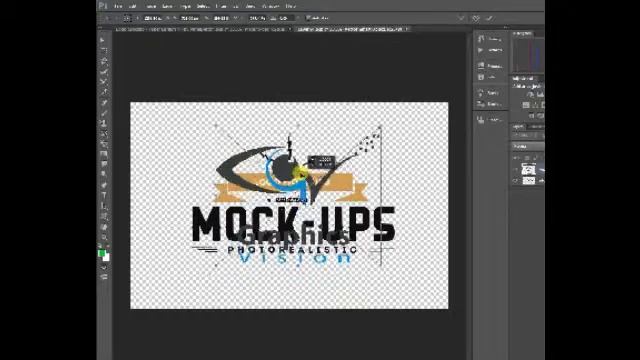Select the Move tool
Viewport: 640px width, 360px height.
click(x=102, y=40)
